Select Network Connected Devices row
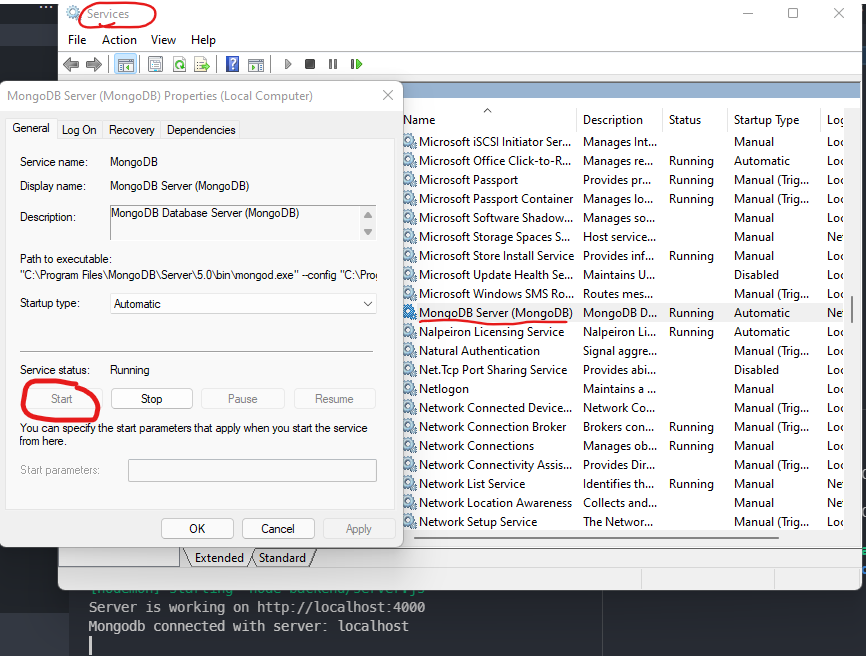This screenshot has height=656, width=866. pyautogui.click(x=622, y=408)
